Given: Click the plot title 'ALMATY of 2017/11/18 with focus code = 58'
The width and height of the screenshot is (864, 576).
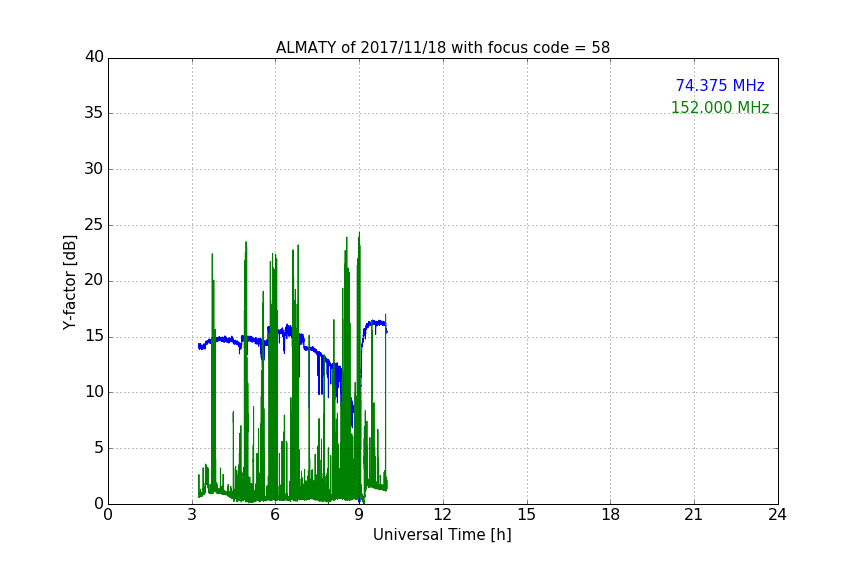Looking at the screenshot, I should 442,48.
